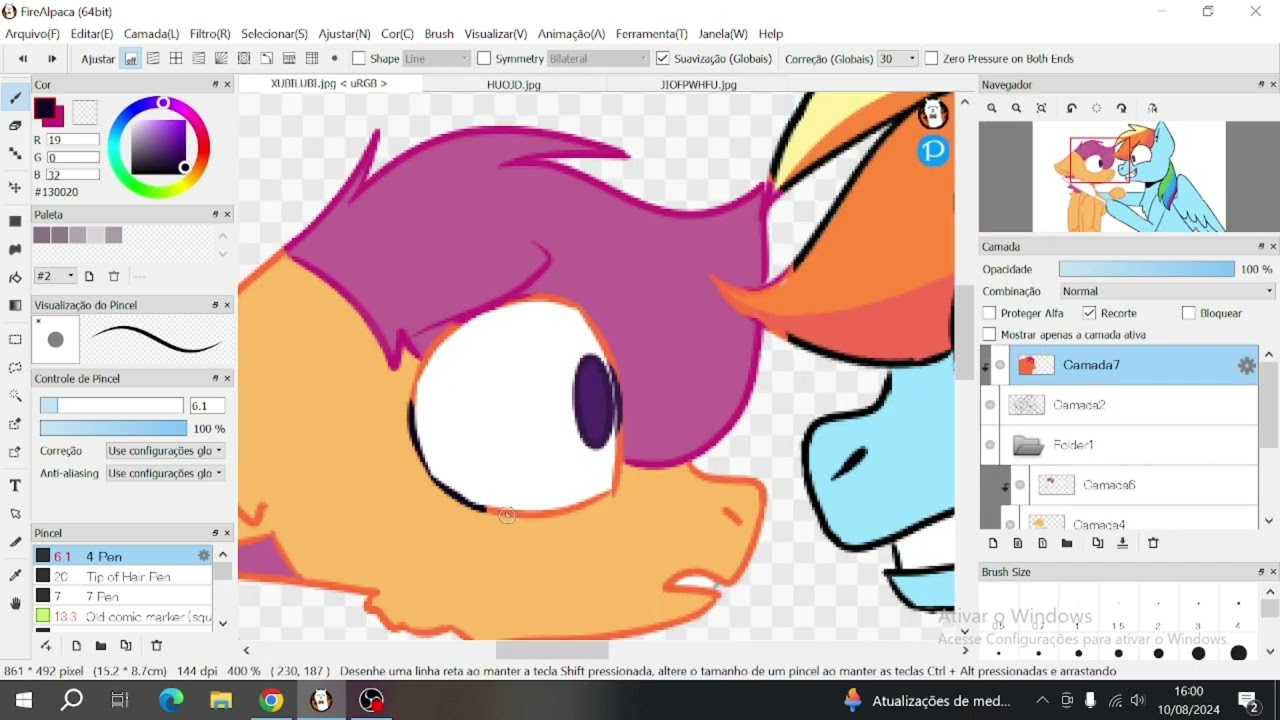Adjust the layer Opacidade slider
The image size is (1280, 720).
[x=1146, y=269]
